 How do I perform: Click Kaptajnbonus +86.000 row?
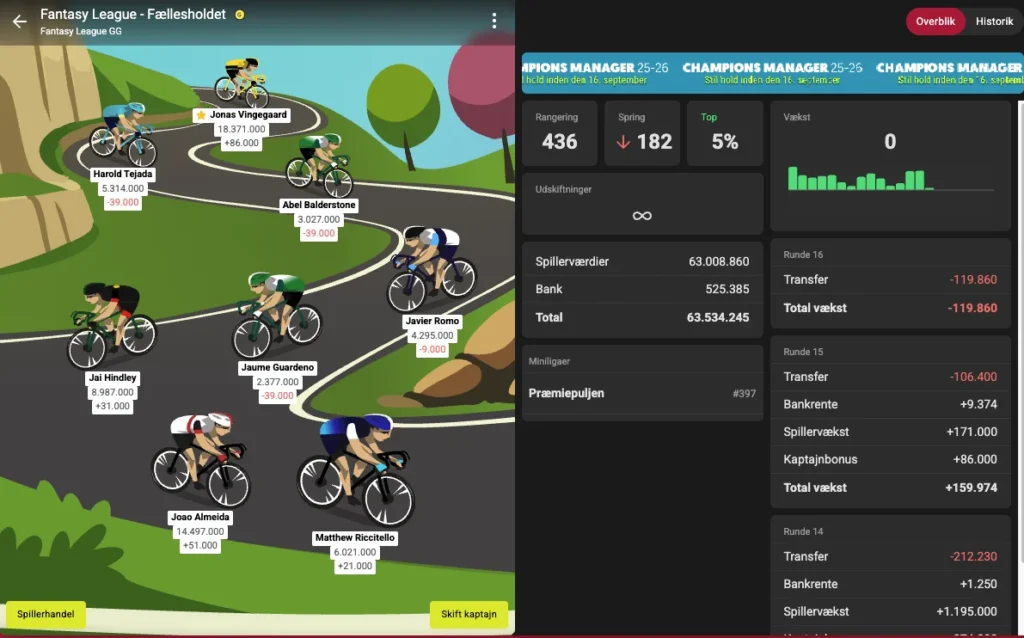890,459
